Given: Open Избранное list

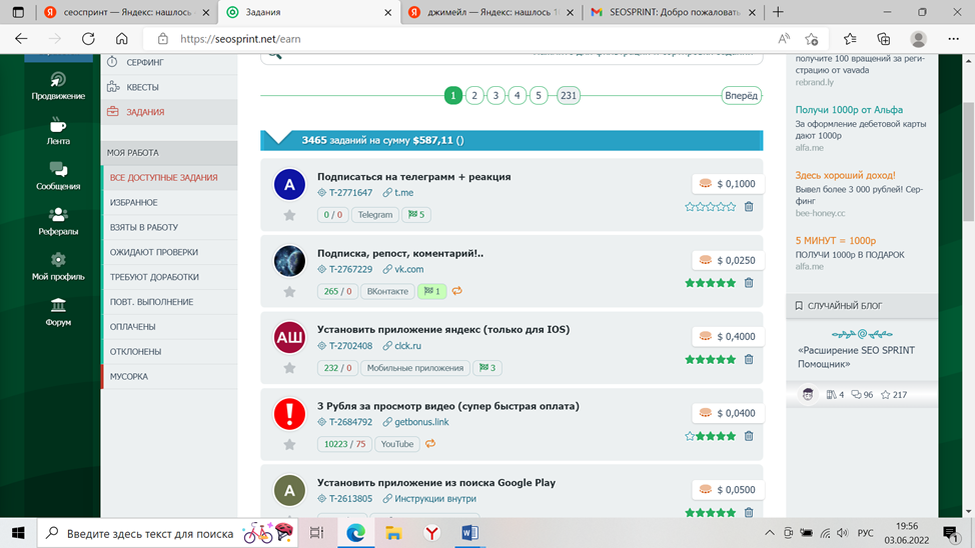Looking at the screenshot, I should tap(169, 202).
